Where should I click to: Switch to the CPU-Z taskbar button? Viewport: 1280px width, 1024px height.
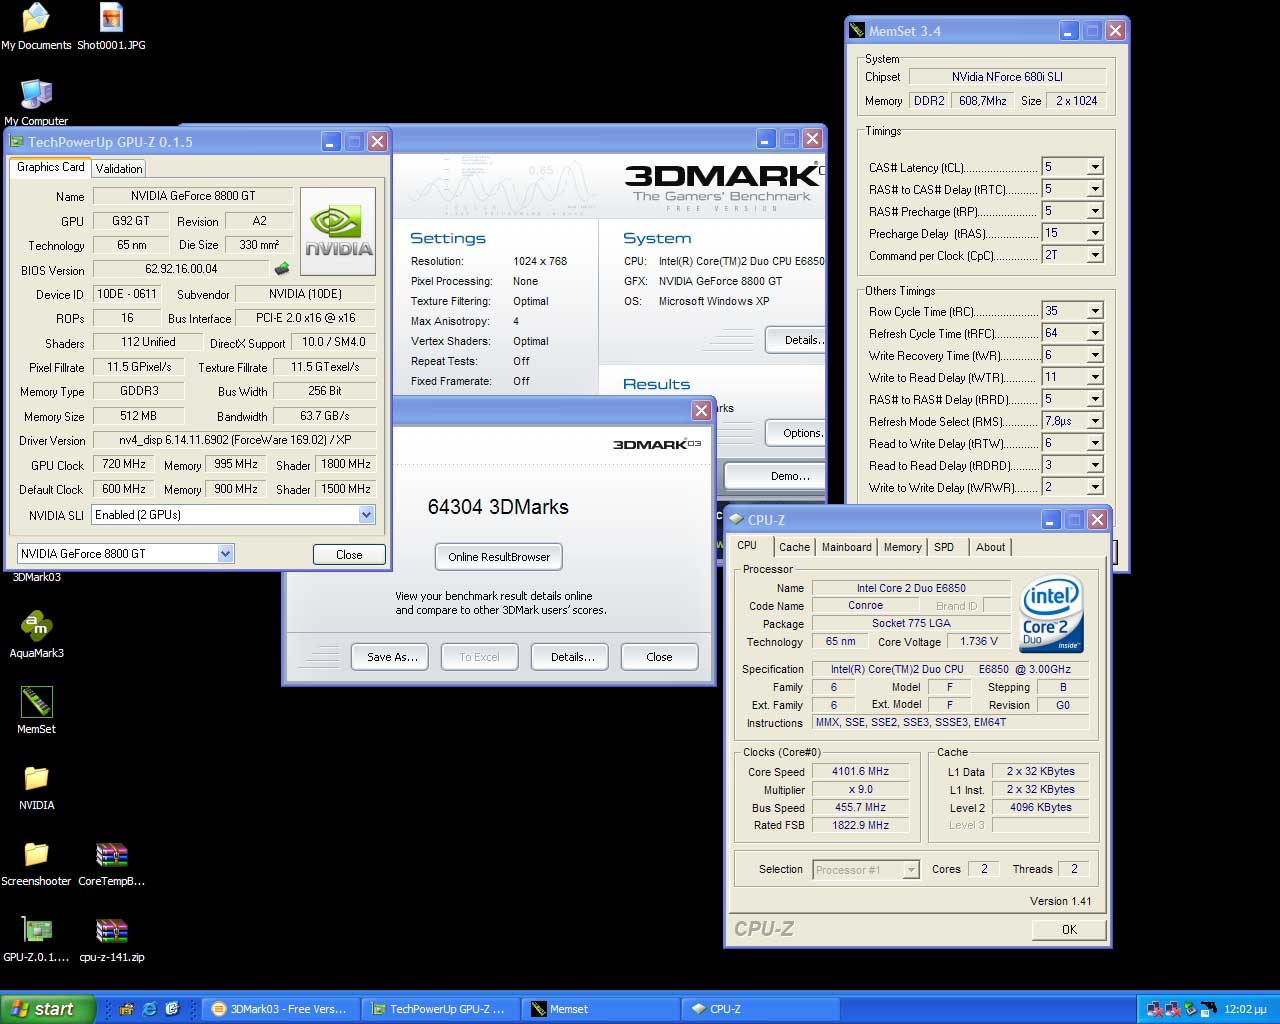[761, 1009]
